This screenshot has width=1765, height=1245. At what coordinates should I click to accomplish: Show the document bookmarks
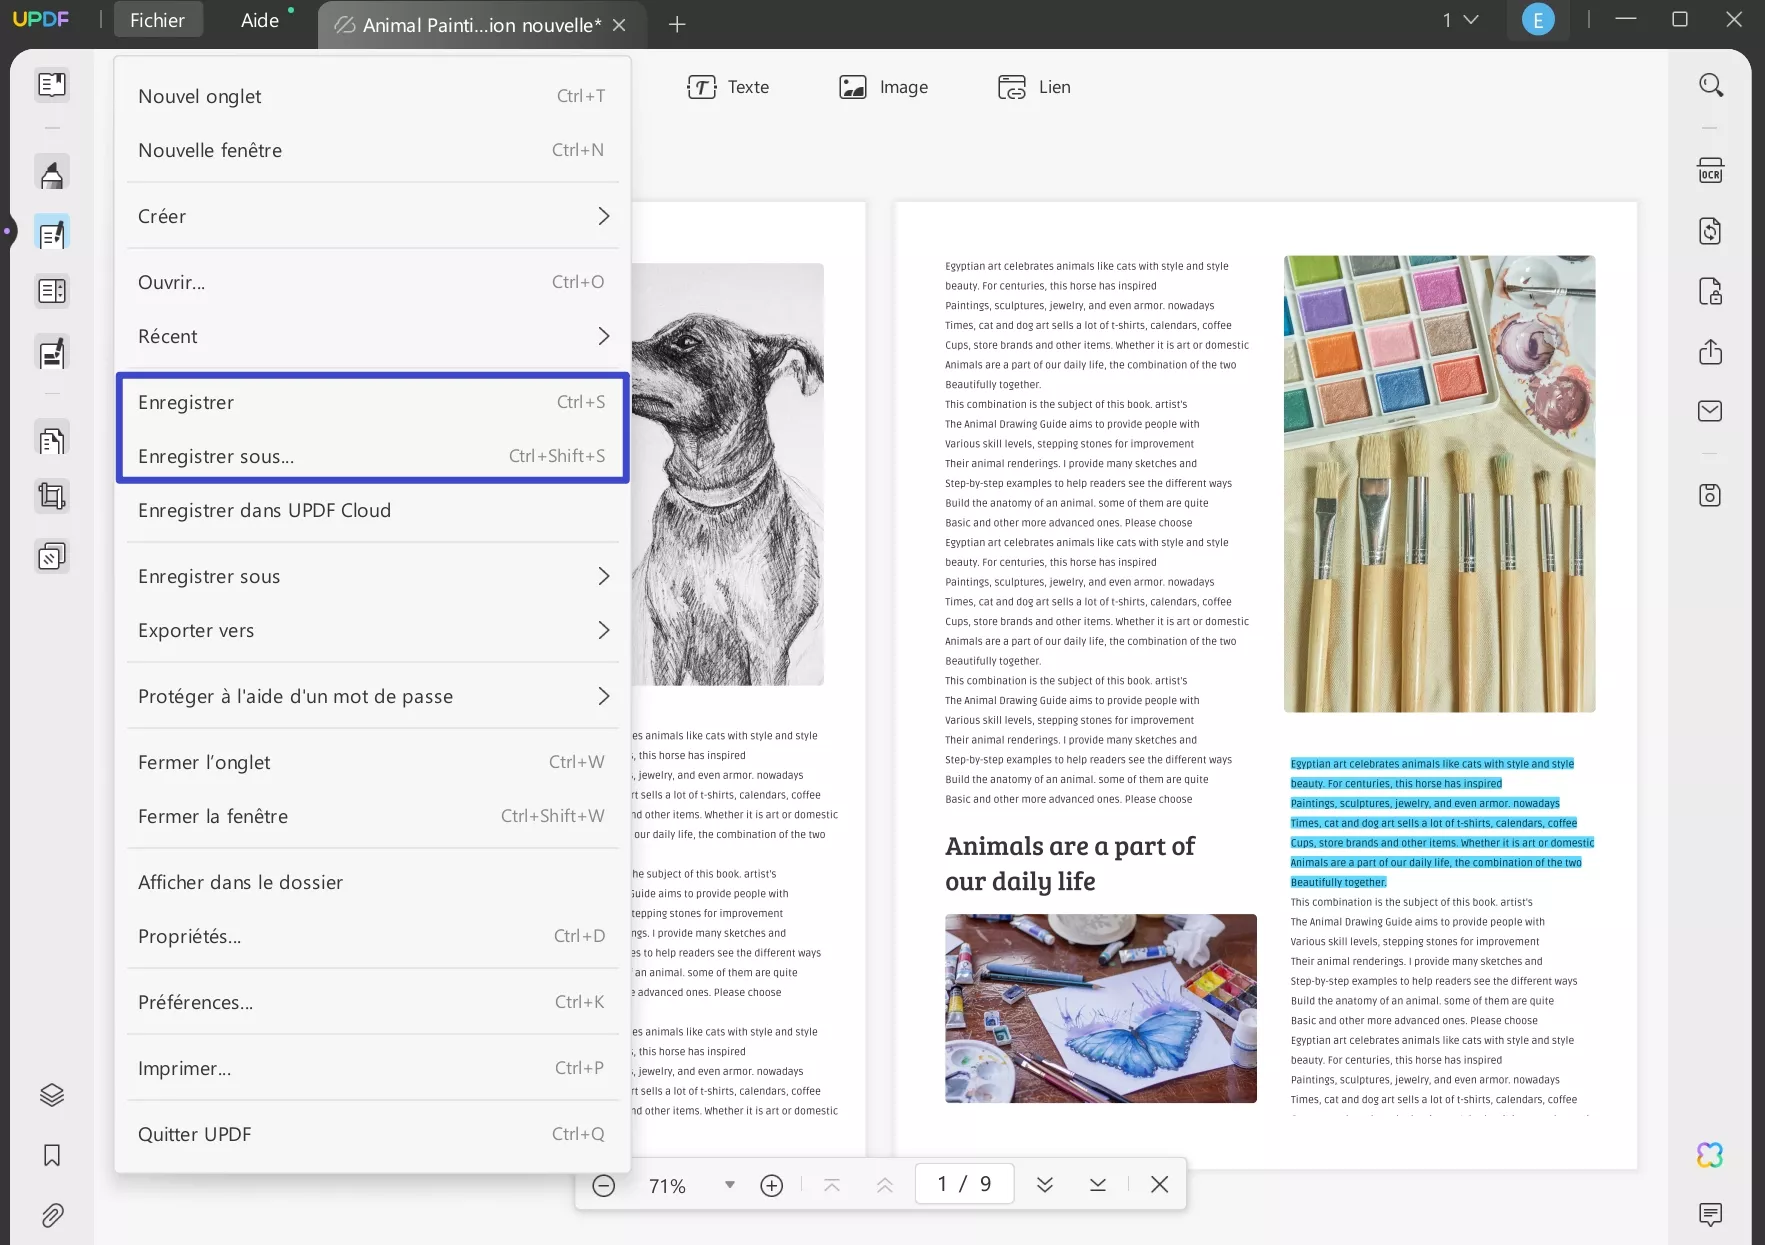point(52,1156)
